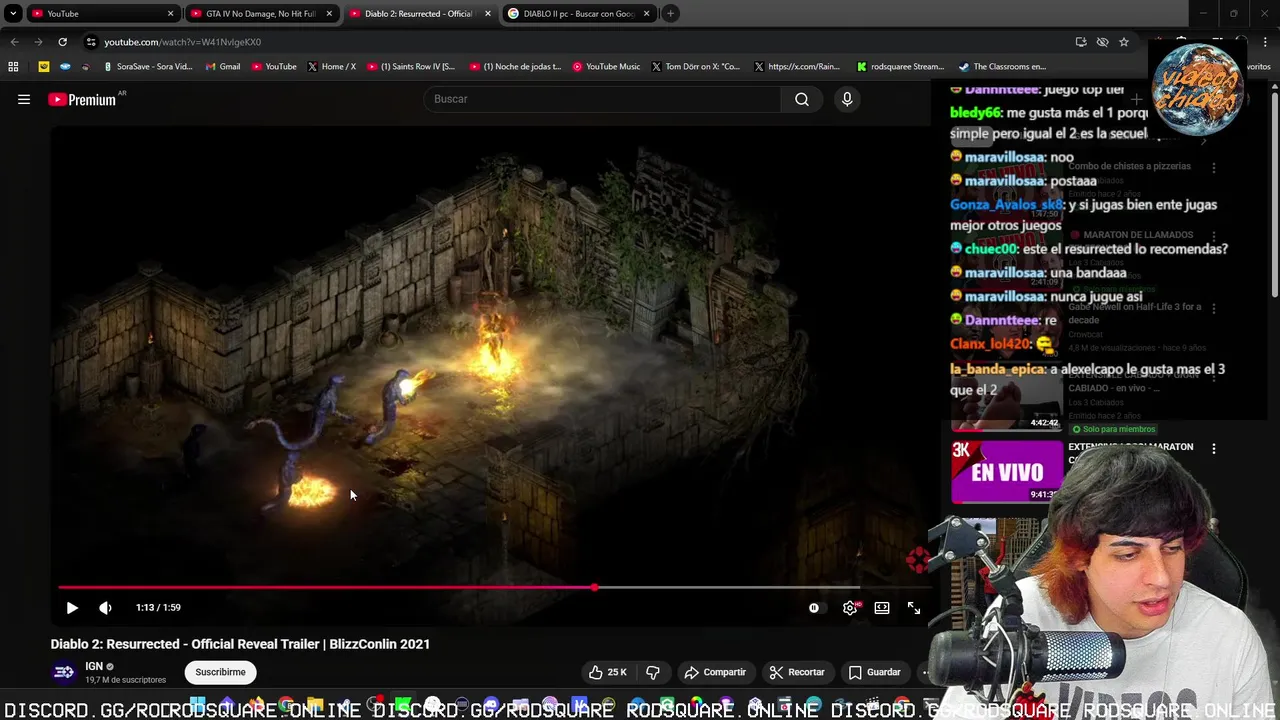1280x720 pixels.
Task: Close the GTA IV No Damage tab
Action: point(329,14)
